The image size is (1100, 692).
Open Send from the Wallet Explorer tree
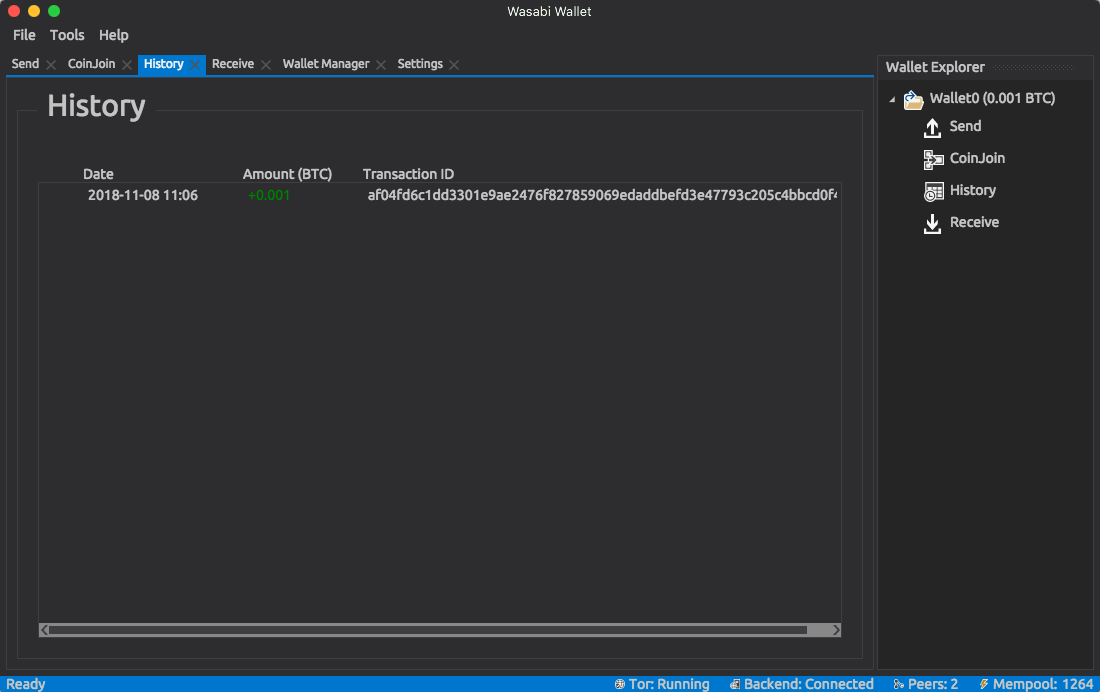coord(965,126)
